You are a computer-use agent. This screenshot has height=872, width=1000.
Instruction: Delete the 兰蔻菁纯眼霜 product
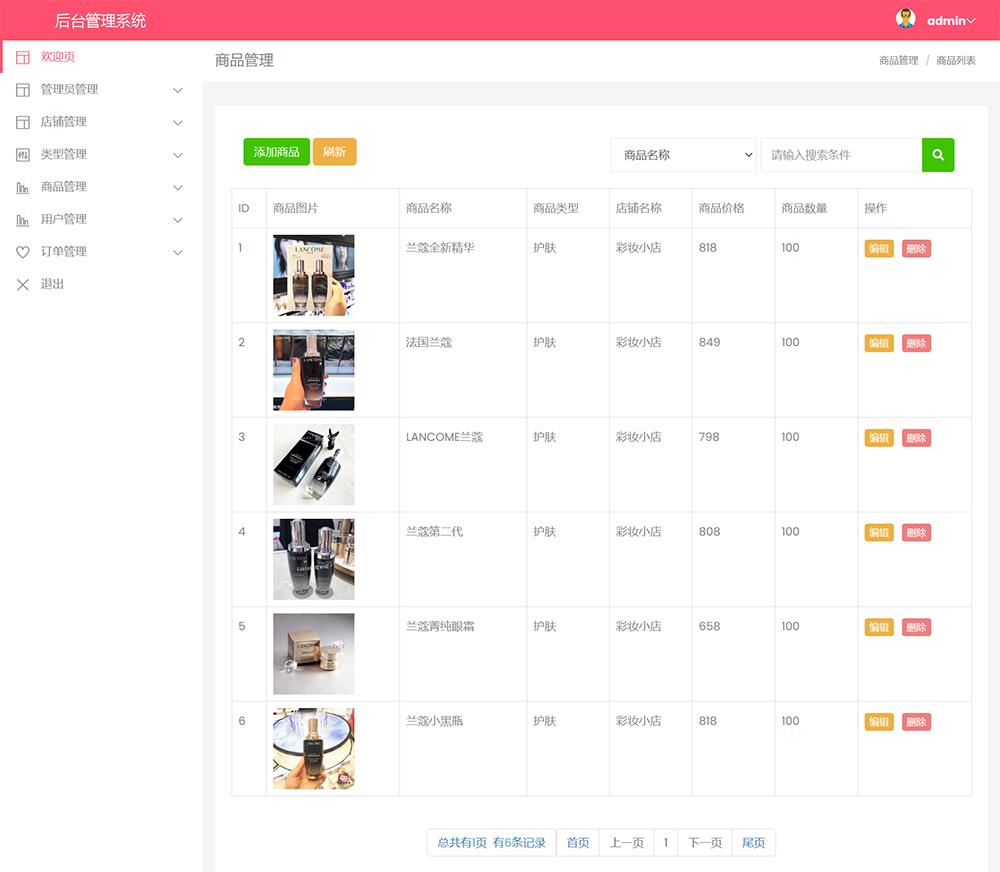[x=916, y=627]
